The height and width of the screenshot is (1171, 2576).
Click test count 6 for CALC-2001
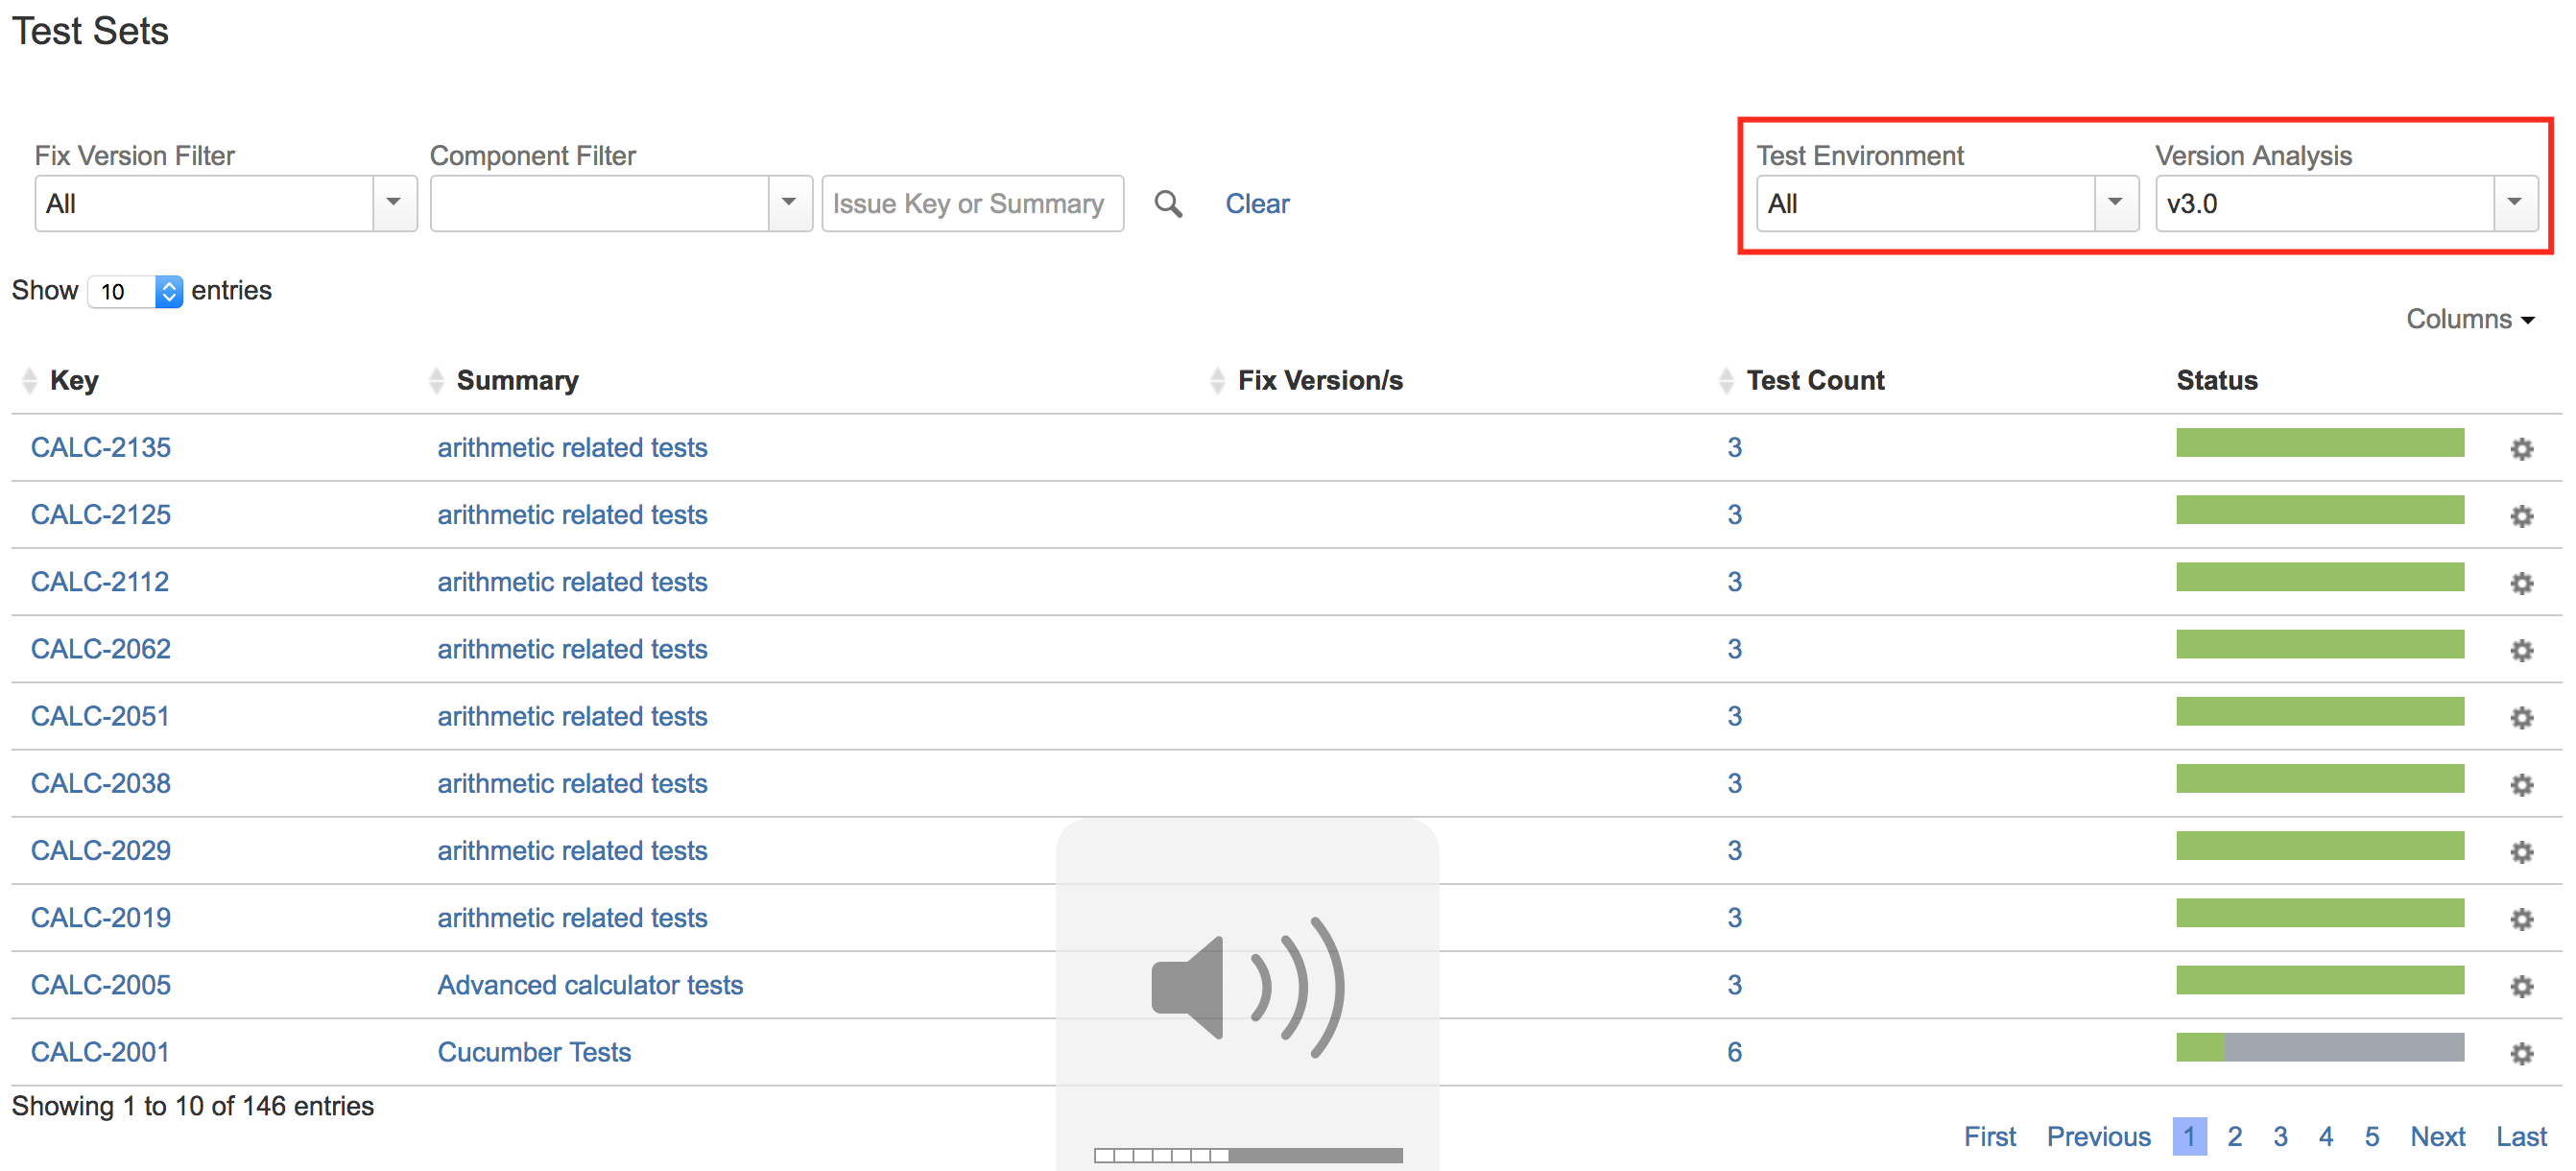click(1734, 1052)
